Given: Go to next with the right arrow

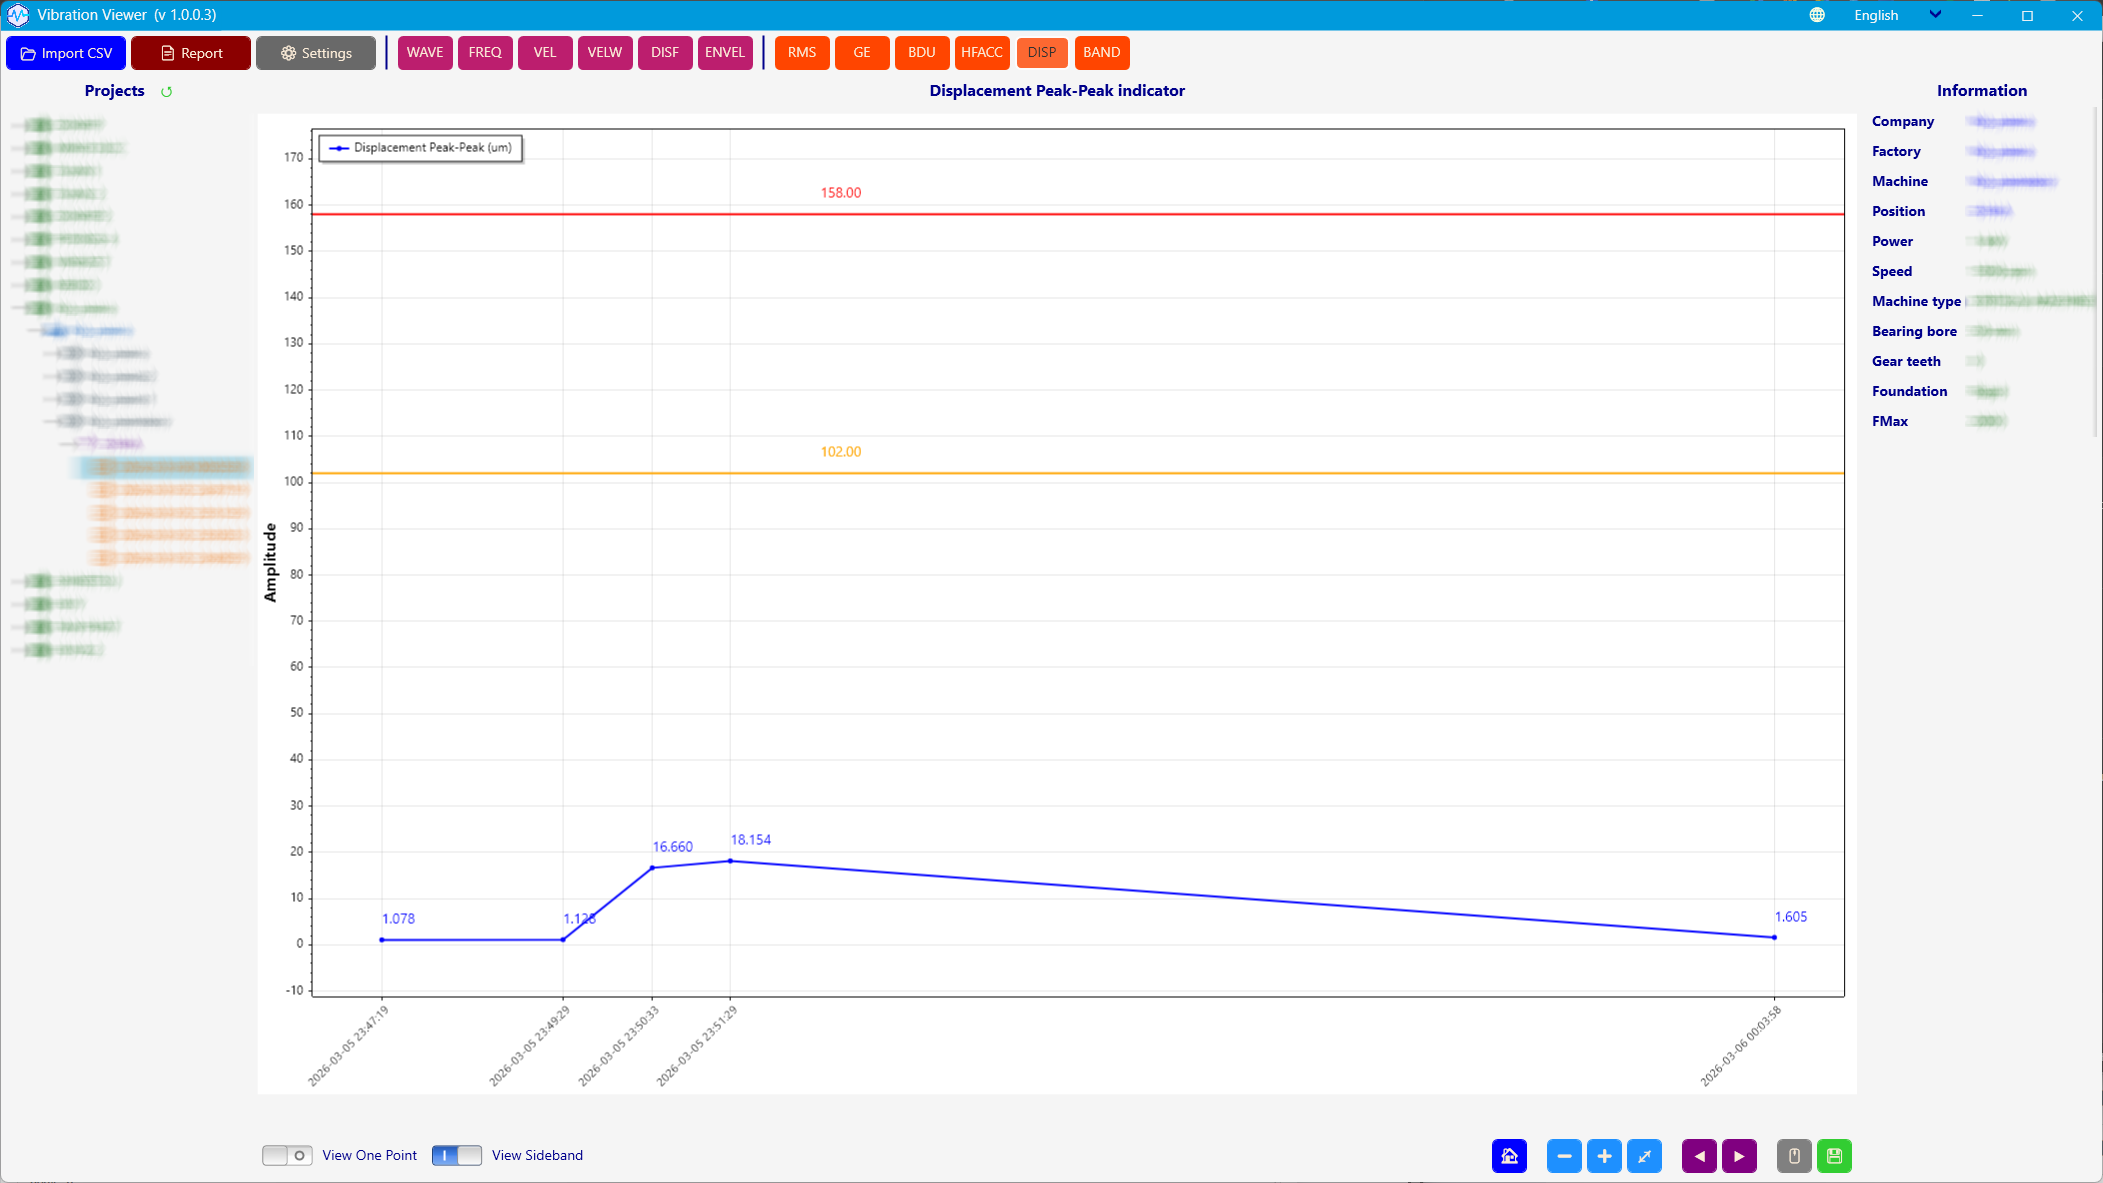Looking at the screenshot, I should pos(1739,1156).
